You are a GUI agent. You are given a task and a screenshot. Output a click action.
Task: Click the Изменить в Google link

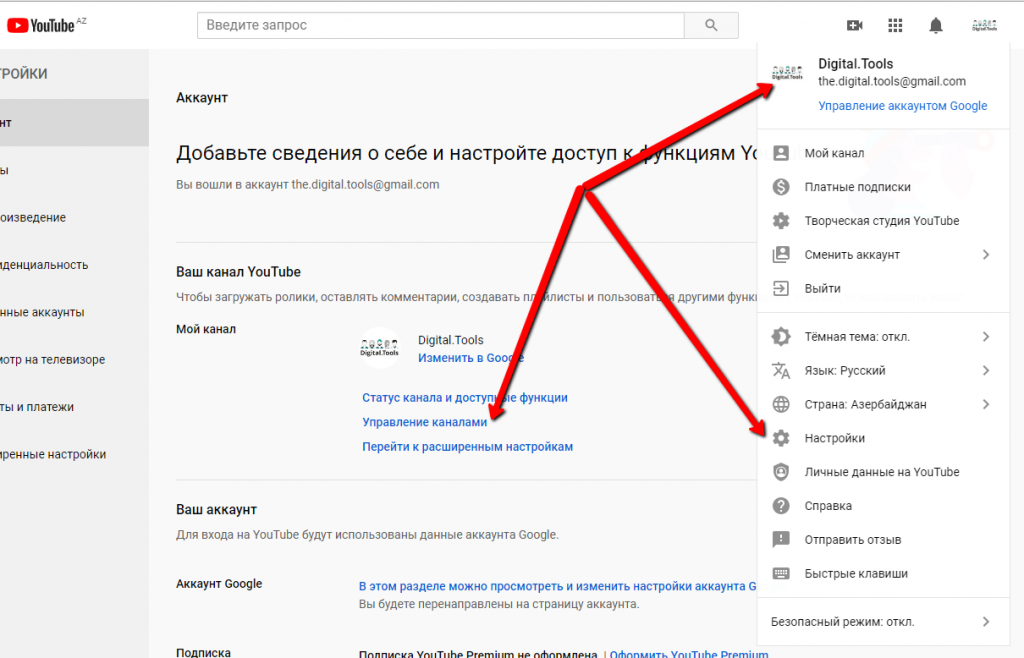coord(470,358)
